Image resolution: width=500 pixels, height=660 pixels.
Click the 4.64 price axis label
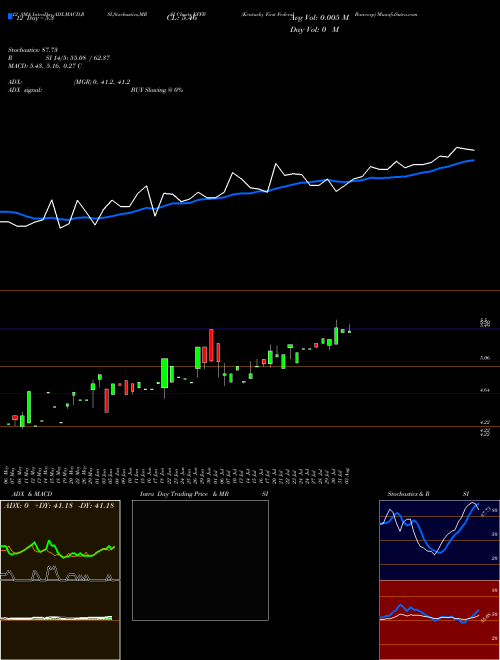(484, 390)
